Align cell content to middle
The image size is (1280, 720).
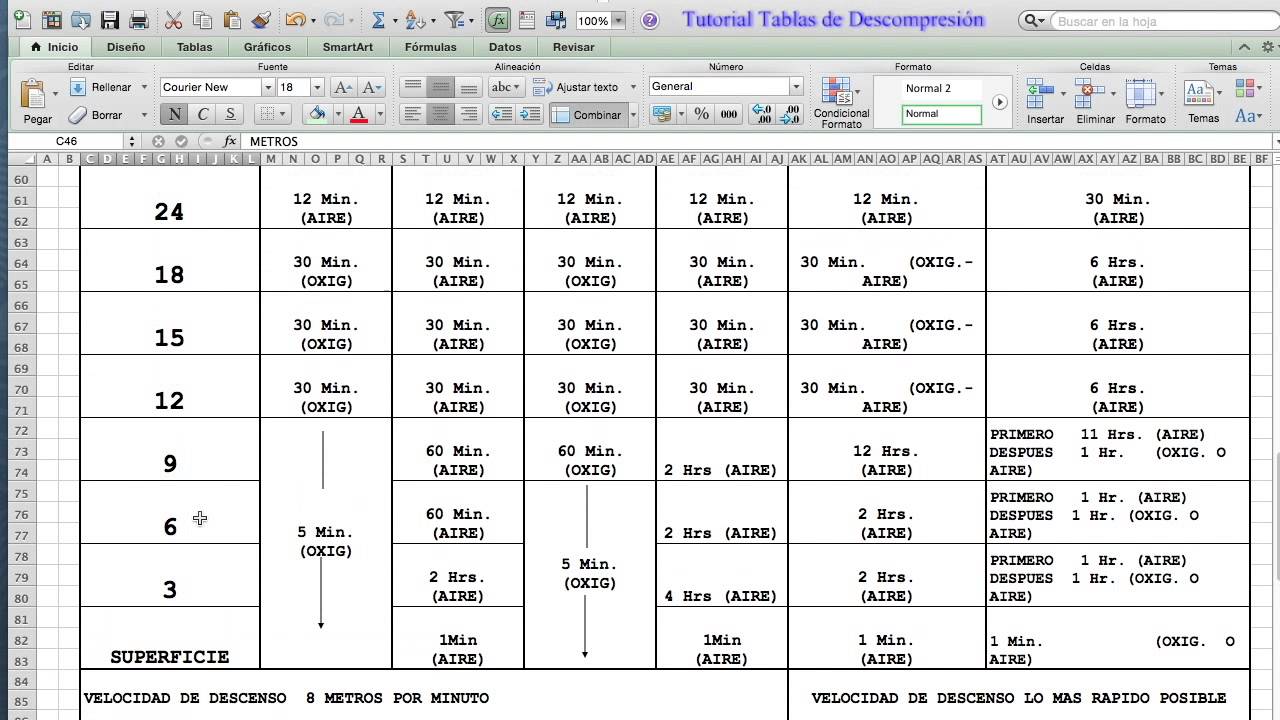pos(440,87)
